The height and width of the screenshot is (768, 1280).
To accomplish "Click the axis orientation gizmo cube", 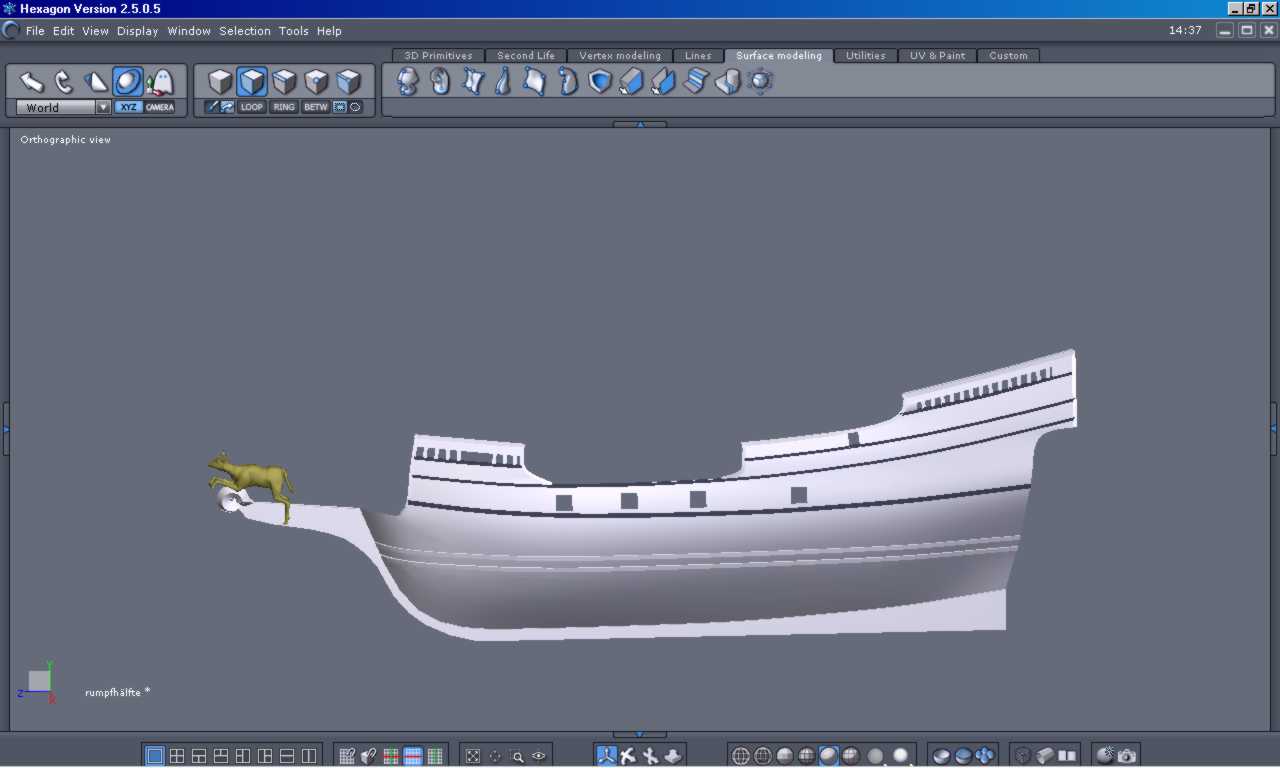I will coord(39,681).
